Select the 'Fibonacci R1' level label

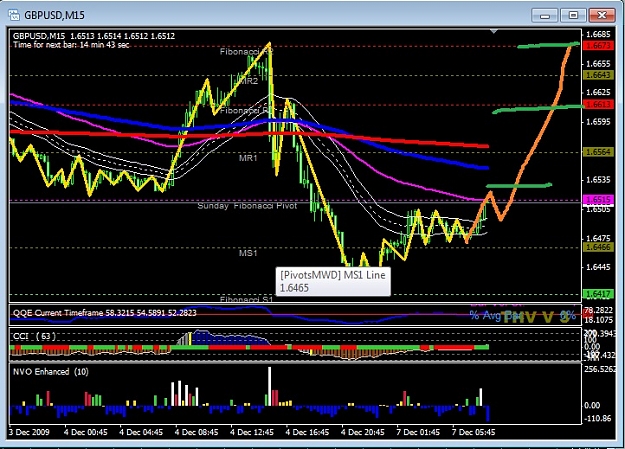tap(246, 110)
